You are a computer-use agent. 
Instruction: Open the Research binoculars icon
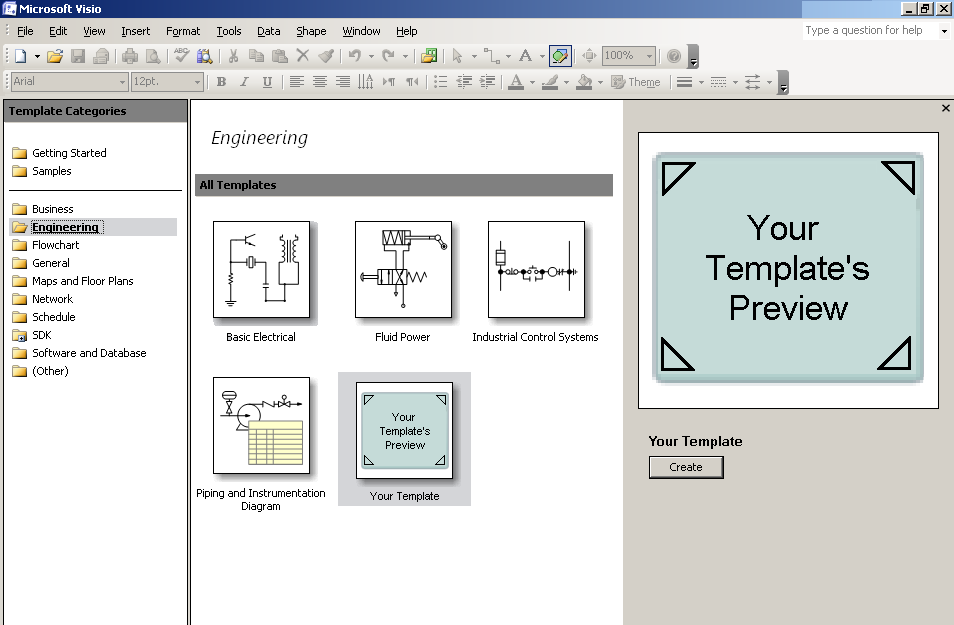click(204, 56)
